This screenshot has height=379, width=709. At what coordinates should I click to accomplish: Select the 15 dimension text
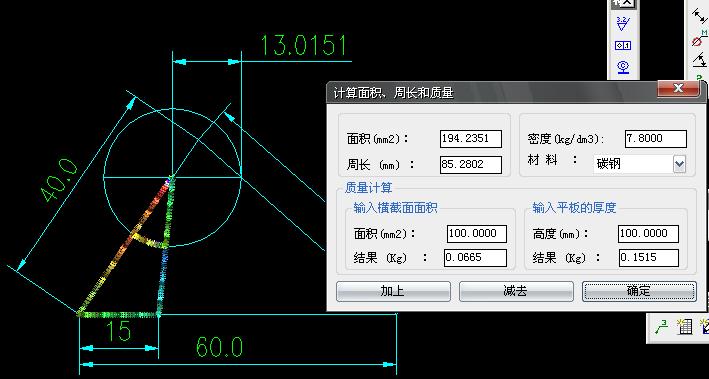(119, 331)
